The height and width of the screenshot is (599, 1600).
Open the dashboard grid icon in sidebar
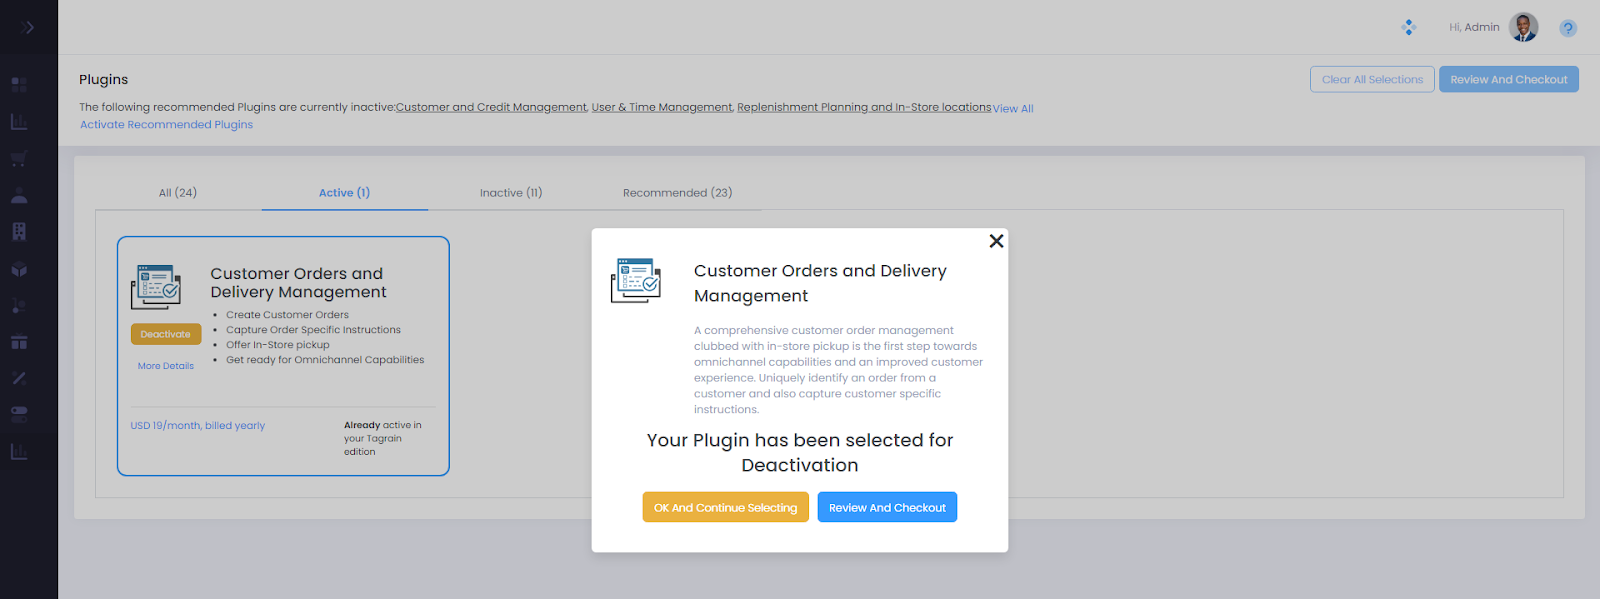pos(19,85)
